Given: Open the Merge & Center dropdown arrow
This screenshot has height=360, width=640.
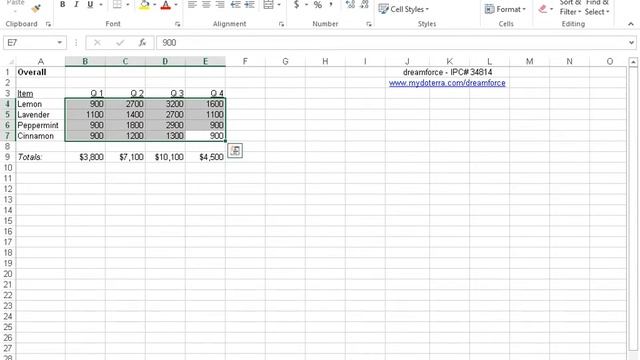Looking at the screenshot, I should [x=279, y=4].
